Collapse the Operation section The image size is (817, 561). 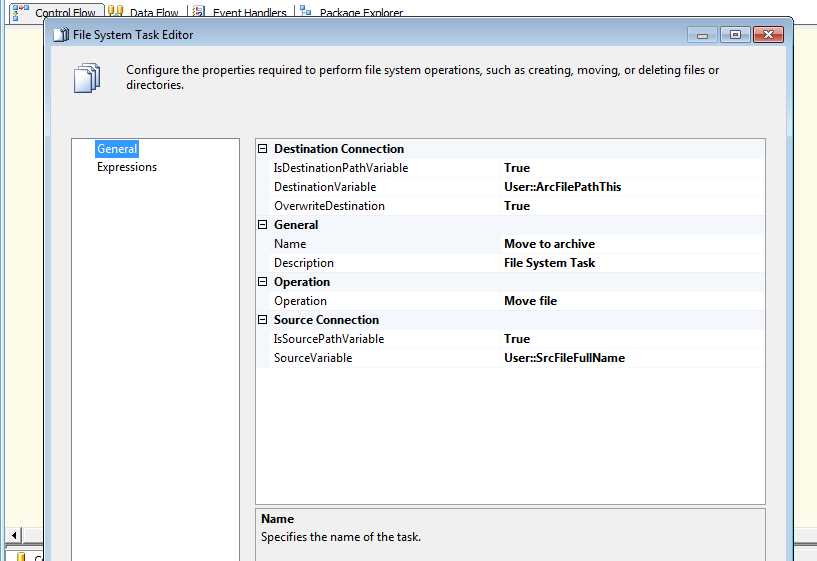(x=263, y=282)
